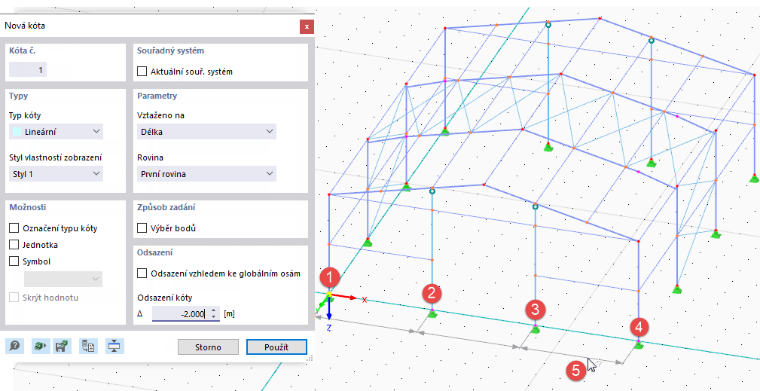Click the blue Z axis arrow
Image resolution: width=760 pixels, height=391 pixels.
[329, 309]
